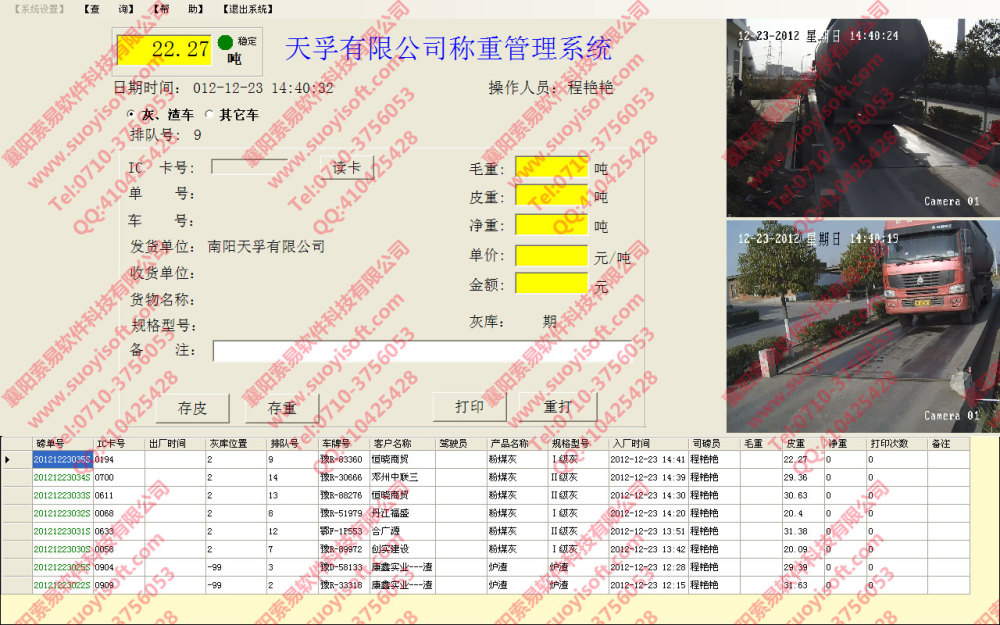Click the 驾驶员 column header
Image resolution: width=1000 pixels, height=625 pixels.
460,443
